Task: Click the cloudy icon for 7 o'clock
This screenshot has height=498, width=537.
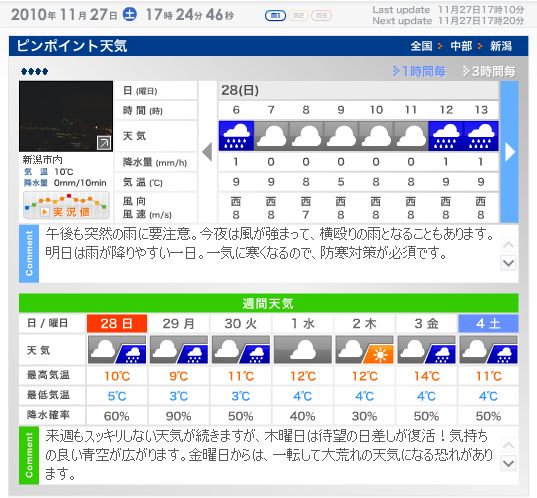Action: (x=271, y=136)
